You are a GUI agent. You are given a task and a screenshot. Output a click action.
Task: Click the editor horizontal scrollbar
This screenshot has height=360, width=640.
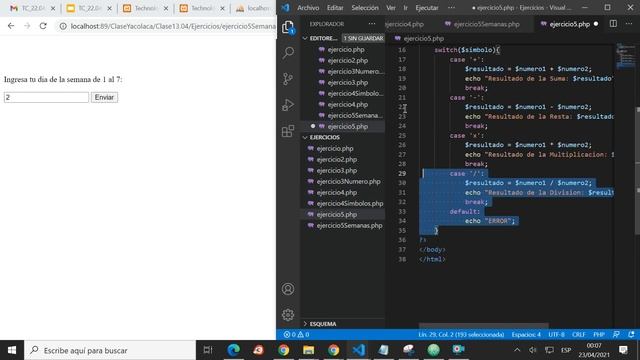[484, 326]
